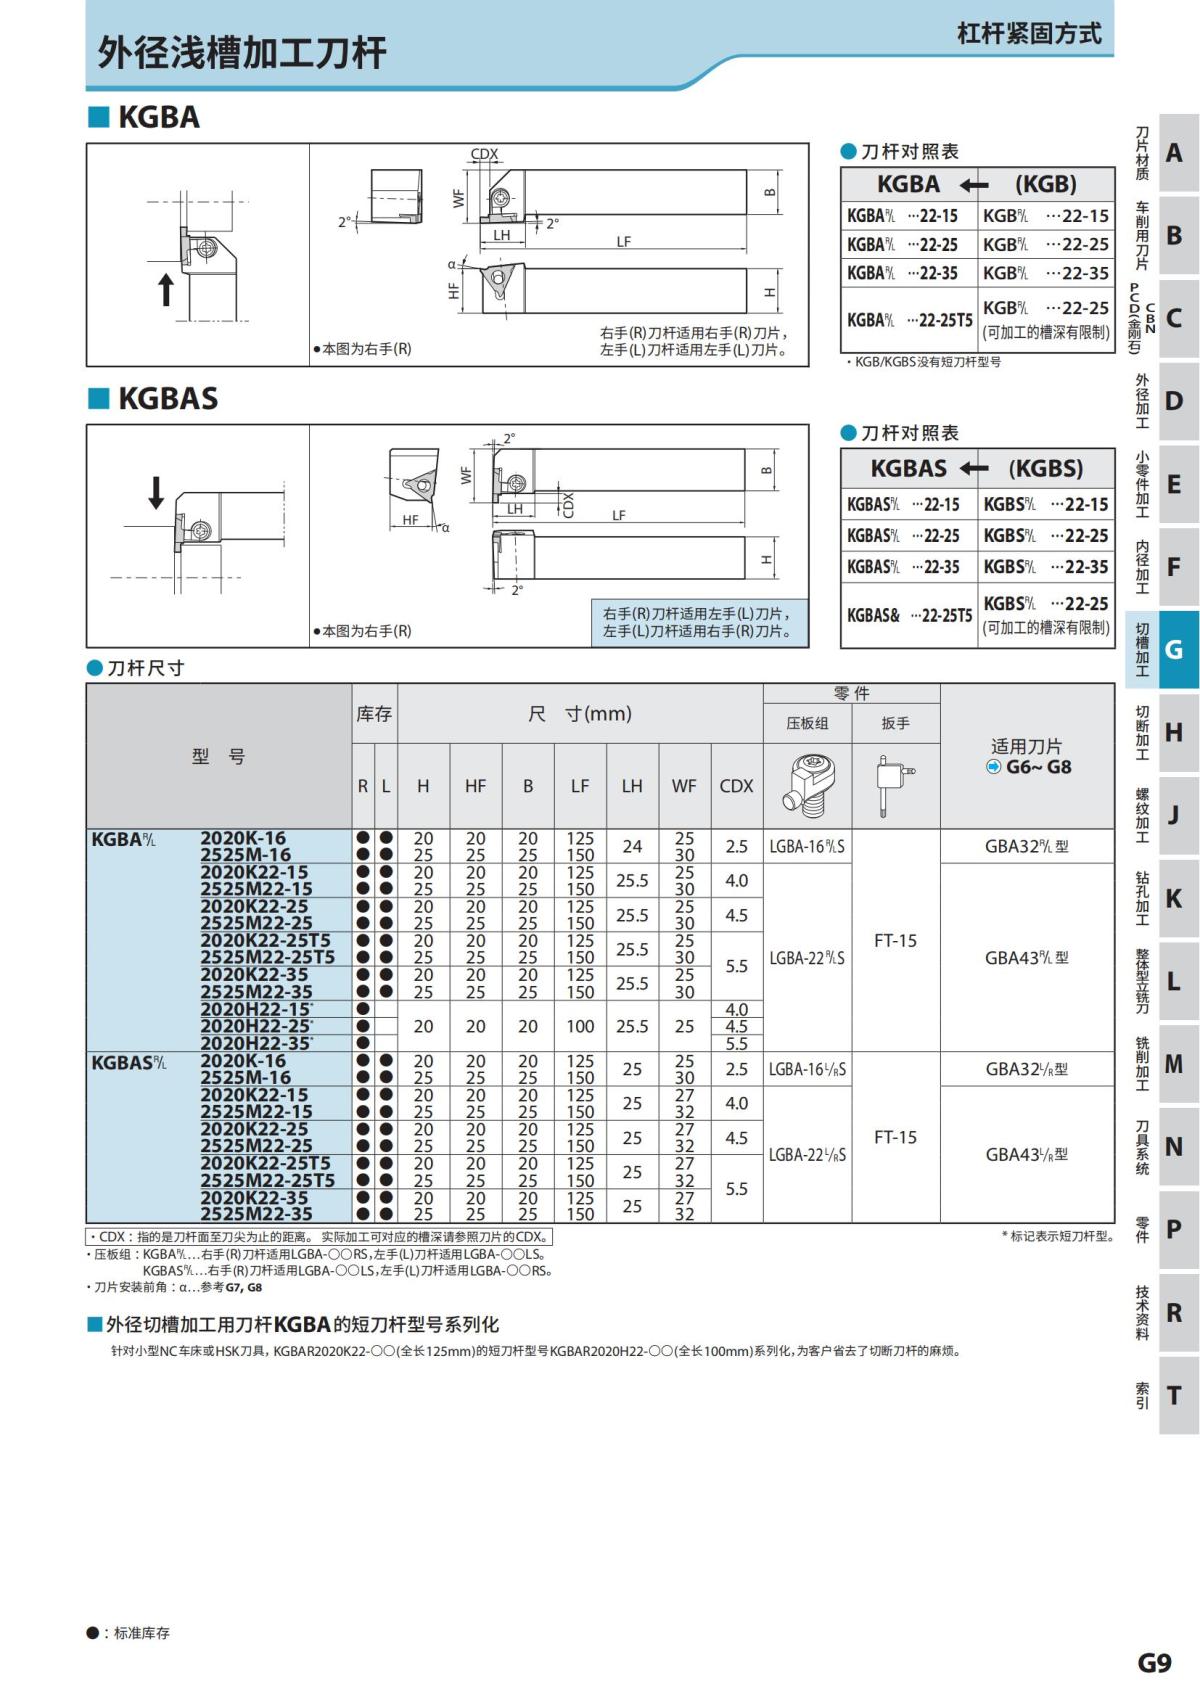The height and width of the screenshot is (1697, 1200).
Task: Click the GBA32 R/L 型 insert cell
Action: pos(1027,846)
